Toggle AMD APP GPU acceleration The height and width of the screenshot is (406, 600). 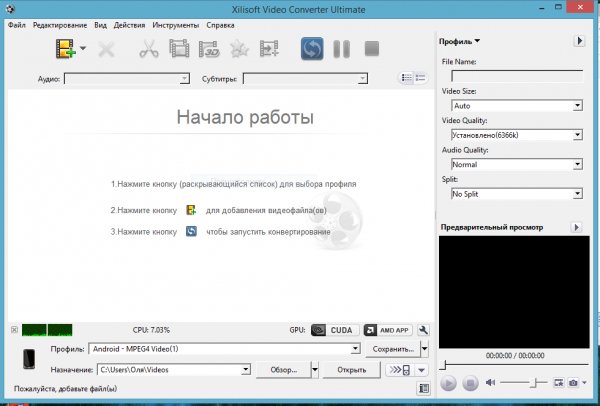388,330
